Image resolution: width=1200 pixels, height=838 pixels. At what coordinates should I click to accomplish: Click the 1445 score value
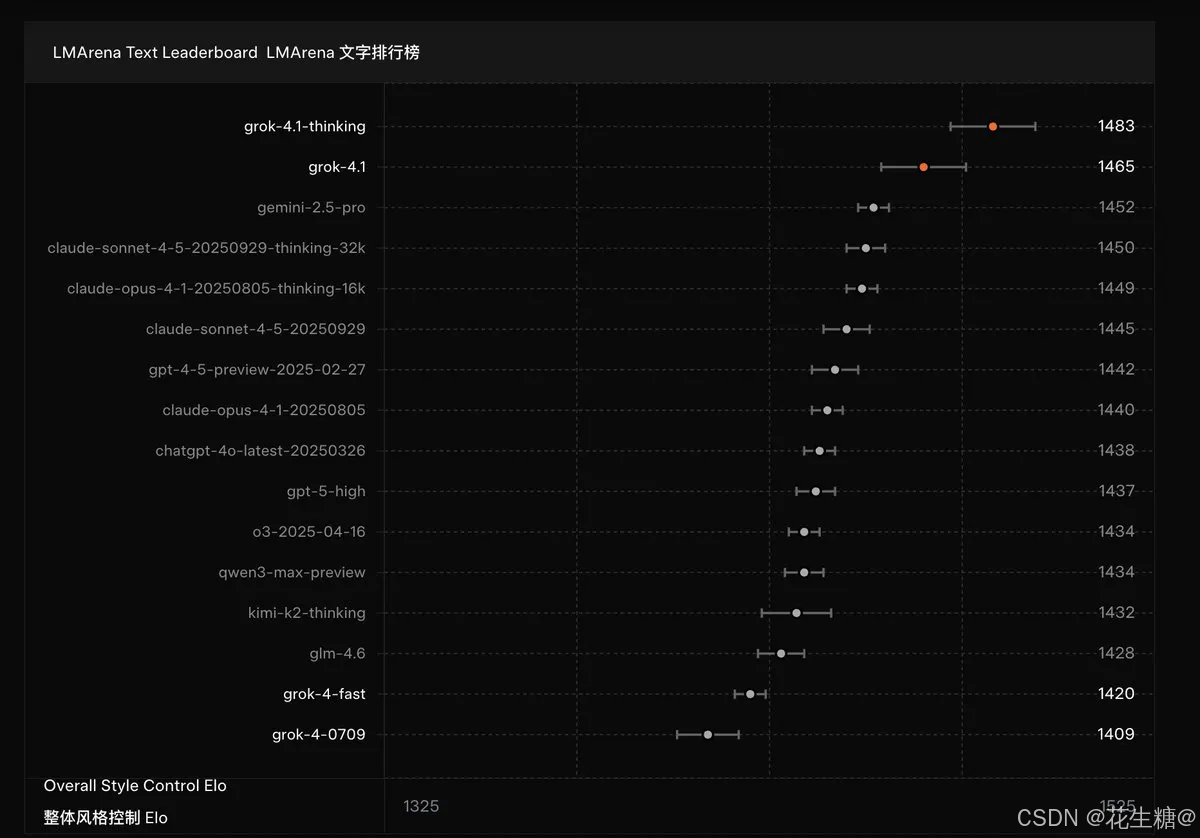coord(1116,329)
